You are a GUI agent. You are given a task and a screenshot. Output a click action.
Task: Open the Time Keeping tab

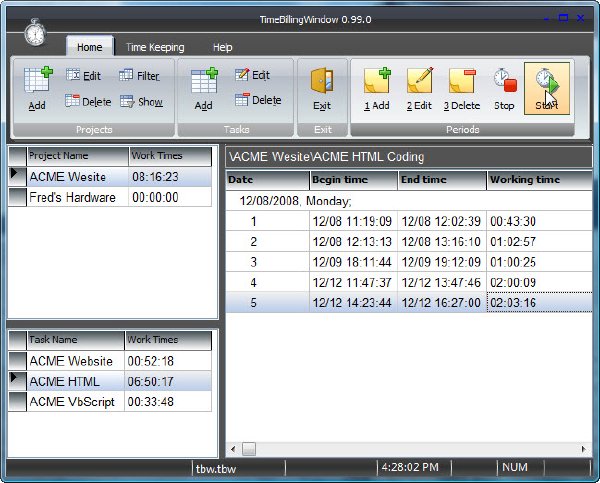tap(155, 47)
